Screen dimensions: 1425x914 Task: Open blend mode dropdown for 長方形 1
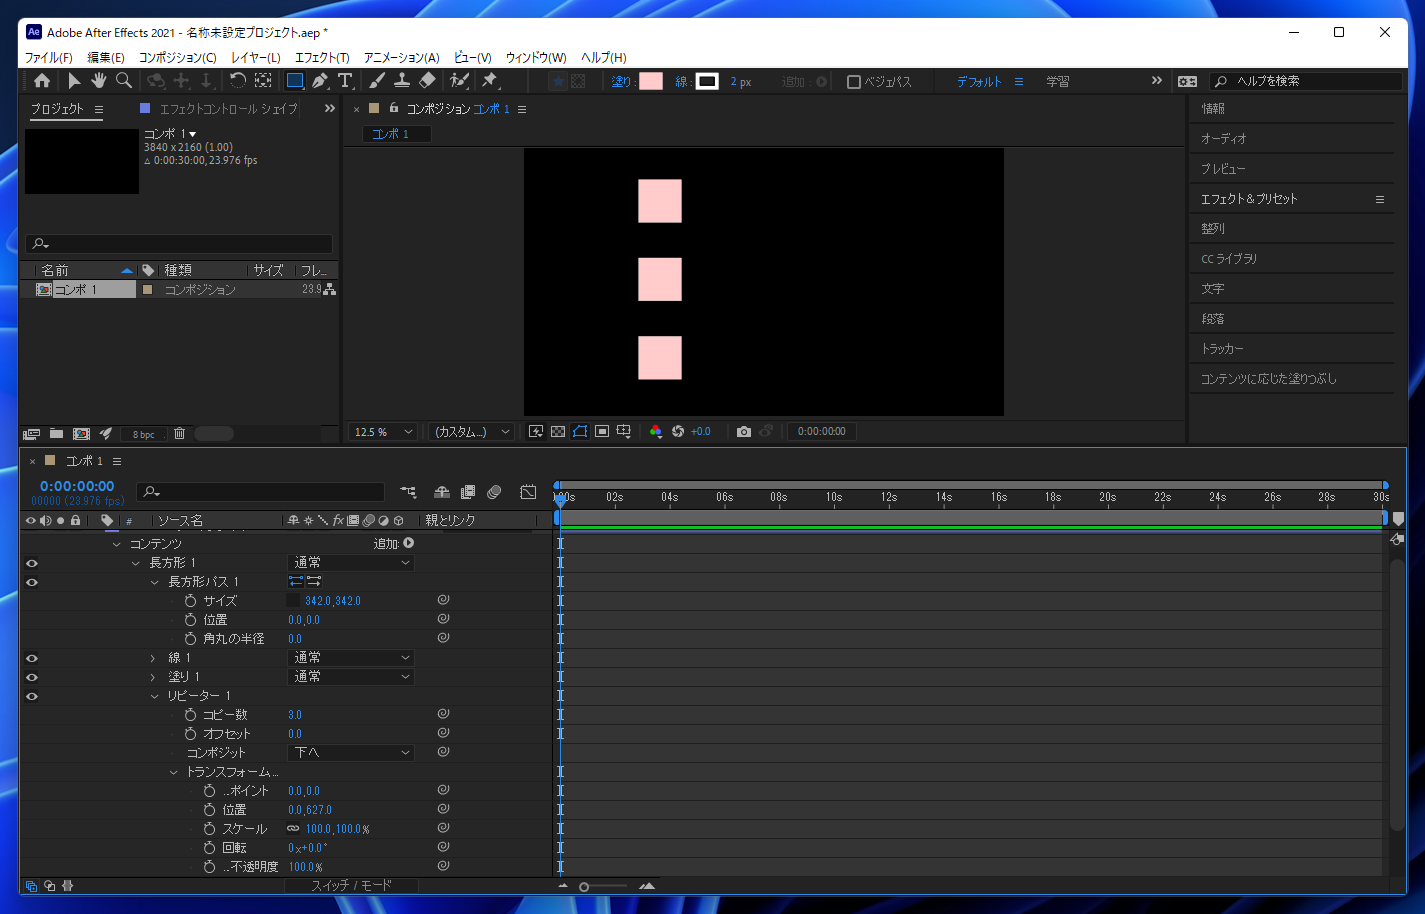click(x=351, y=563)
